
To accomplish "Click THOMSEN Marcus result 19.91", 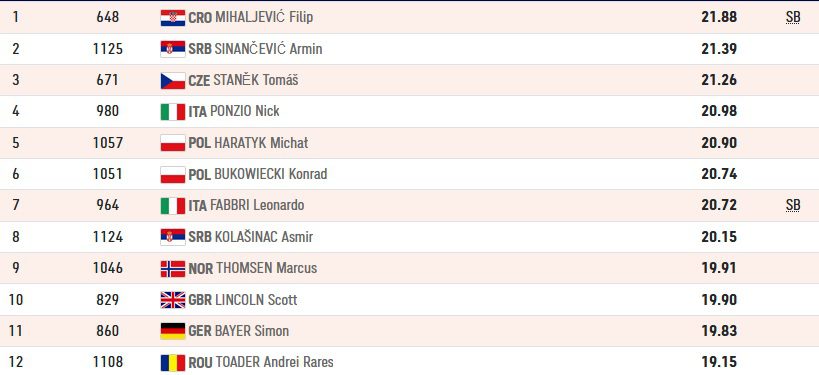I will [719, 268].
